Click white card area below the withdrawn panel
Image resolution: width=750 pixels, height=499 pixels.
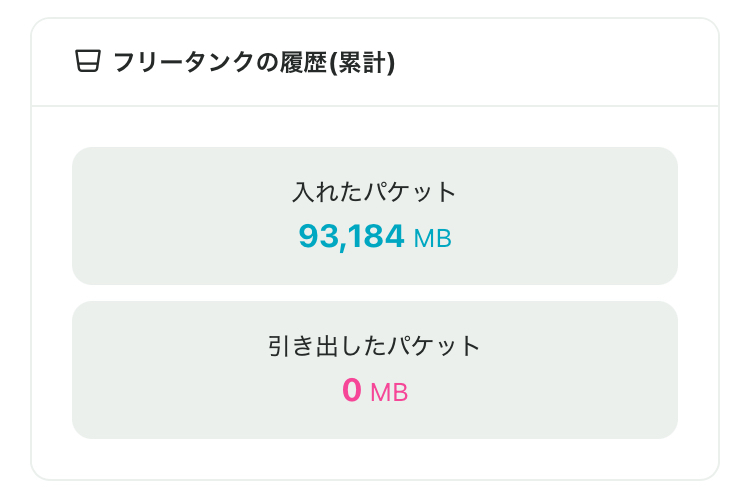(375, 458)
